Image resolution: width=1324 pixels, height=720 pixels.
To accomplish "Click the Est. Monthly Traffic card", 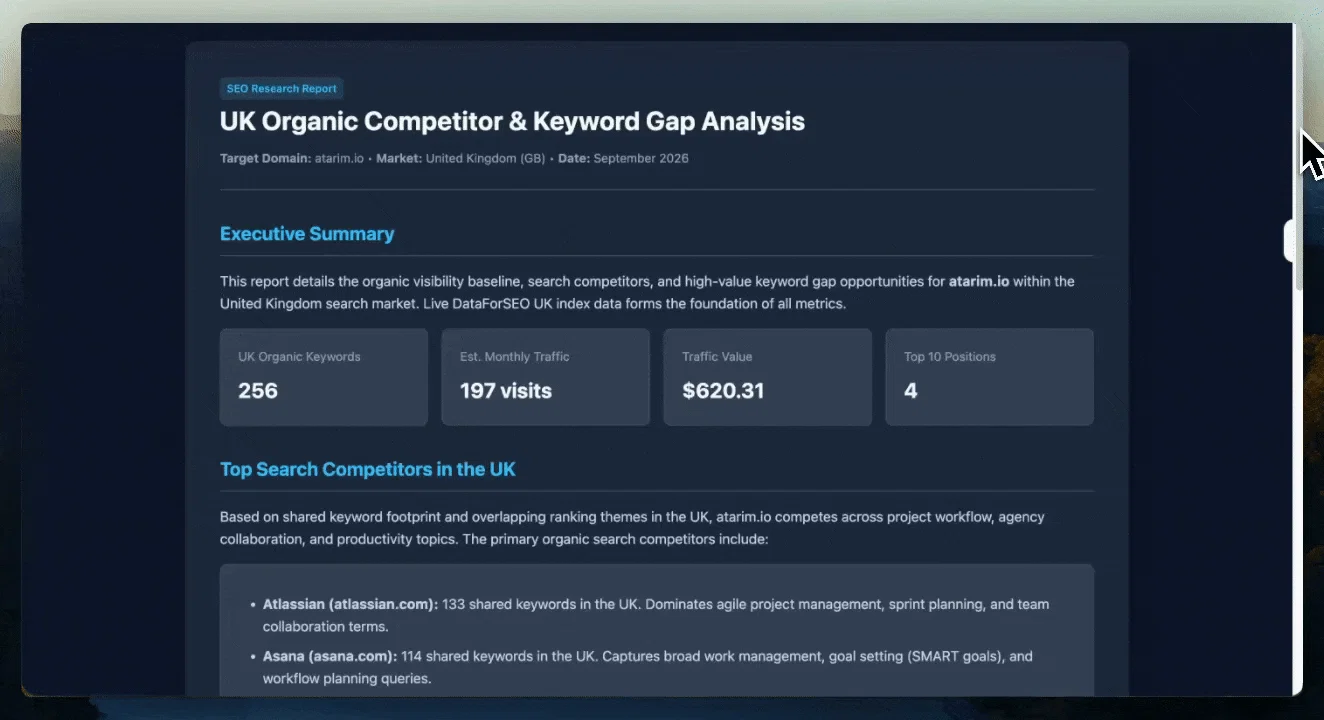I will pos(546,377).
